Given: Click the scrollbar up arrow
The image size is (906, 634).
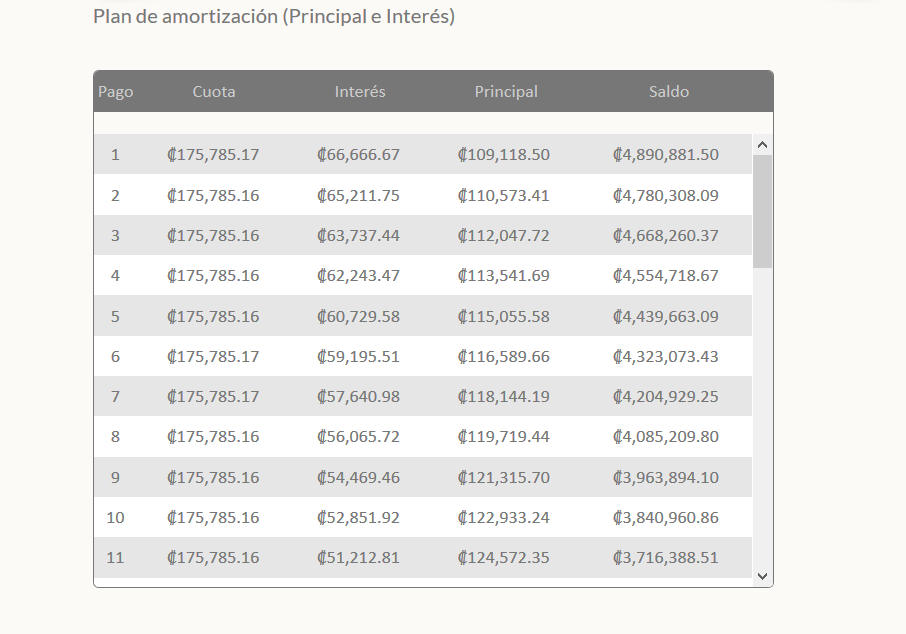Looking at the screenshot, I should [763, 145].
